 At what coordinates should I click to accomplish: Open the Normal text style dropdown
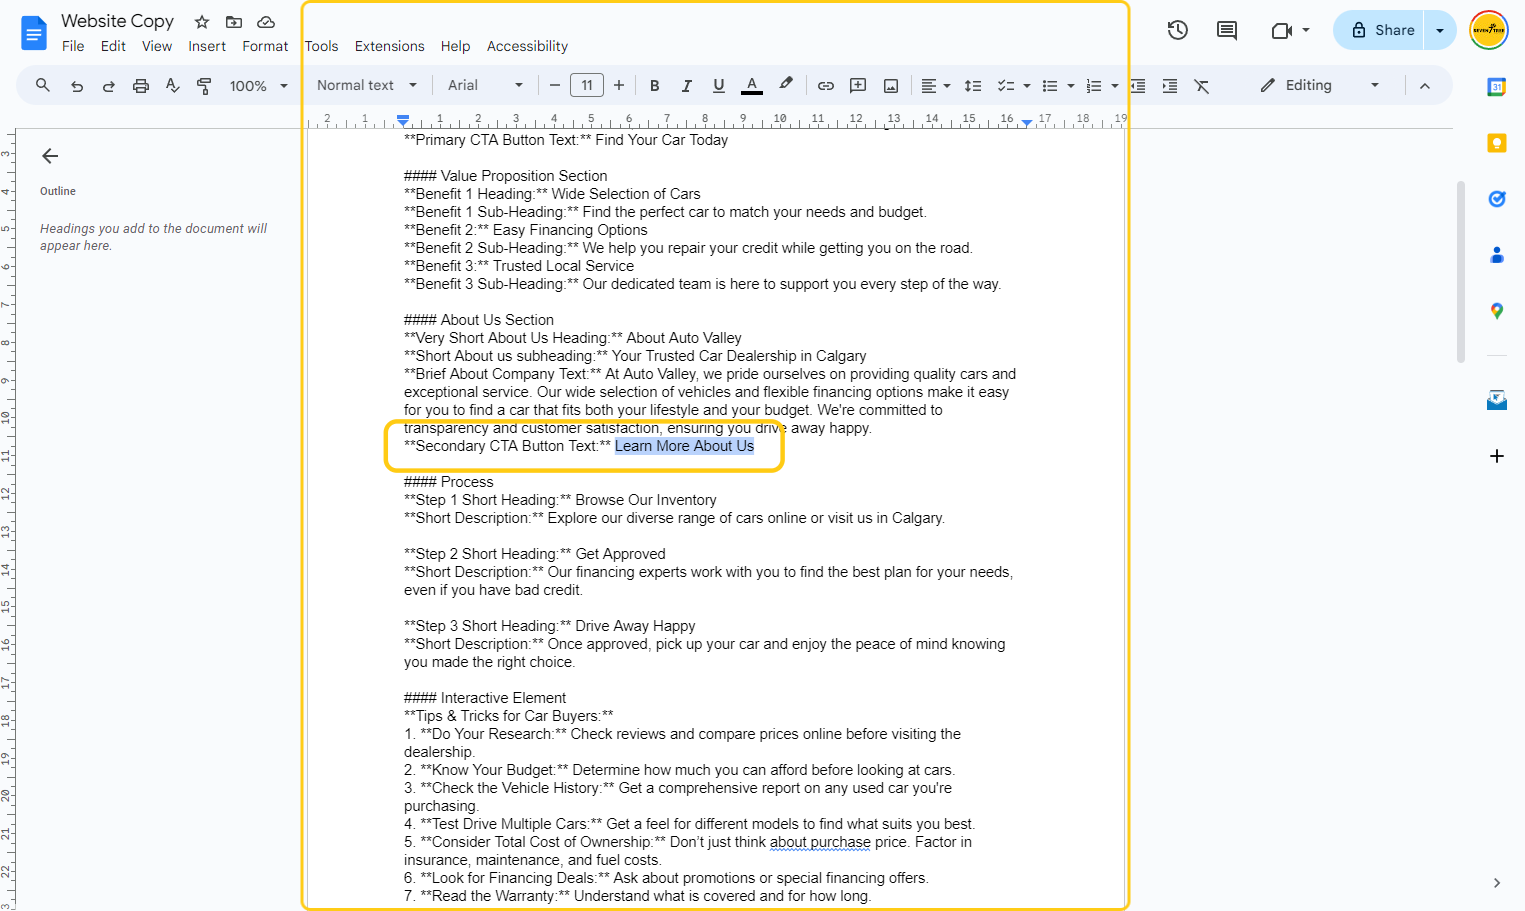367,86
